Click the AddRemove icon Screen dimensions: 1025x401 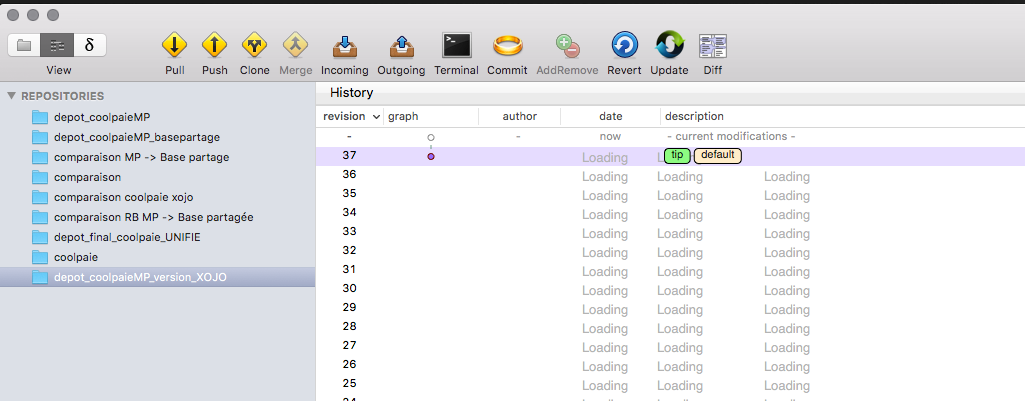tap(567, 46)
